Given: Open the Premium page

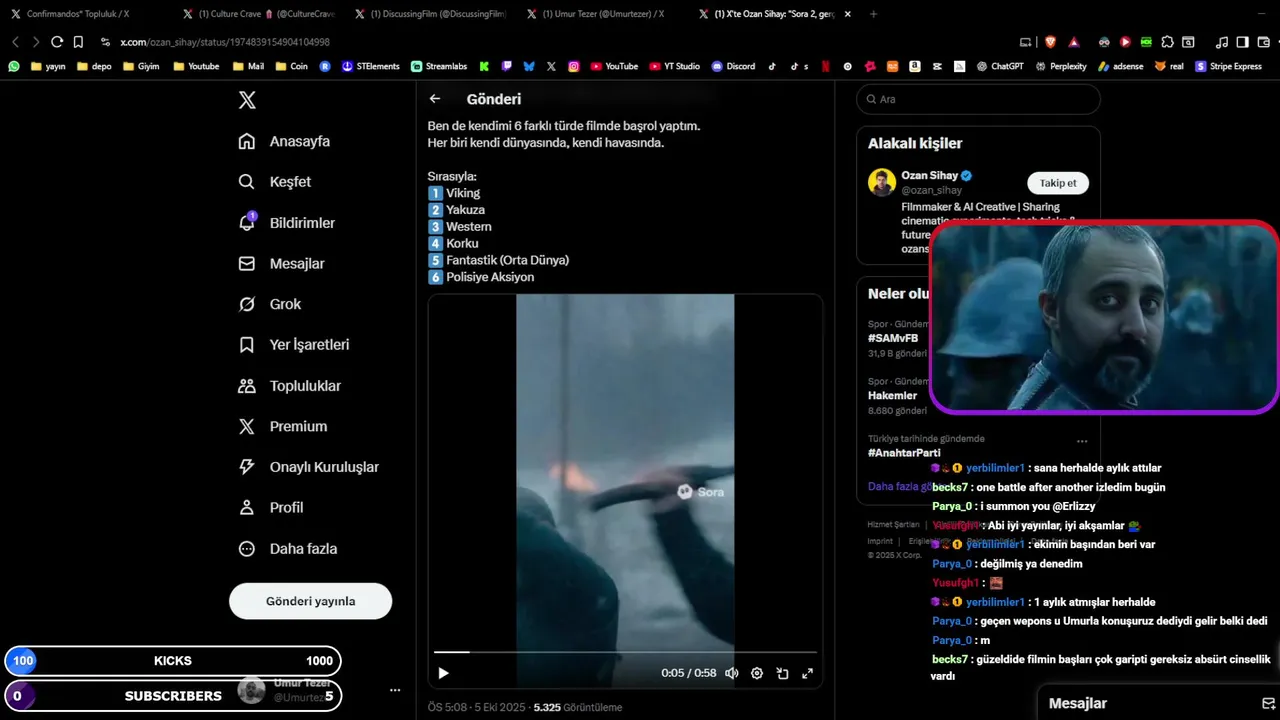Looking at the screenshot, I should click(x=283, y=426).
